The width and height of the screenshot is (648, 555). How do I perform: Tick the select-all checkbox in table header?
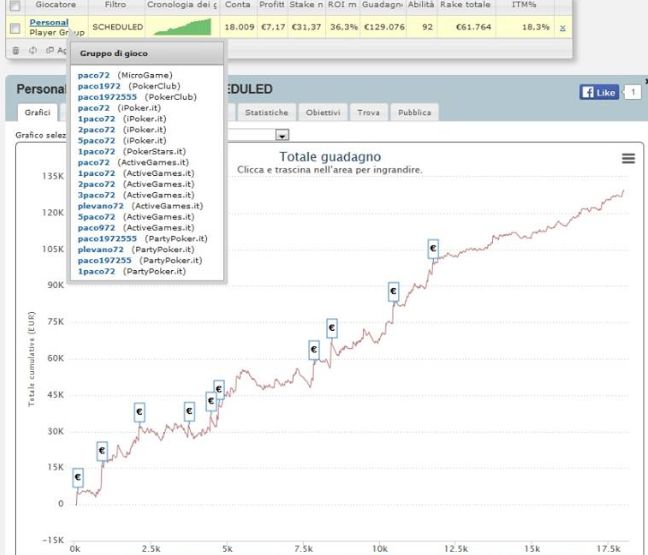15,5
